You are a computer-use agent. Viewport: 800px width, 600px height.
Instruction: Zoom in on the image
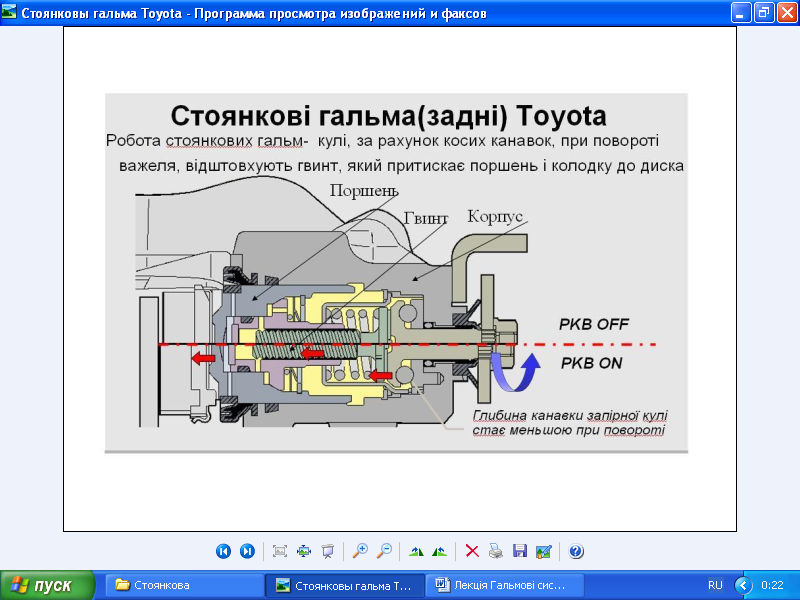tap(360, 551)
